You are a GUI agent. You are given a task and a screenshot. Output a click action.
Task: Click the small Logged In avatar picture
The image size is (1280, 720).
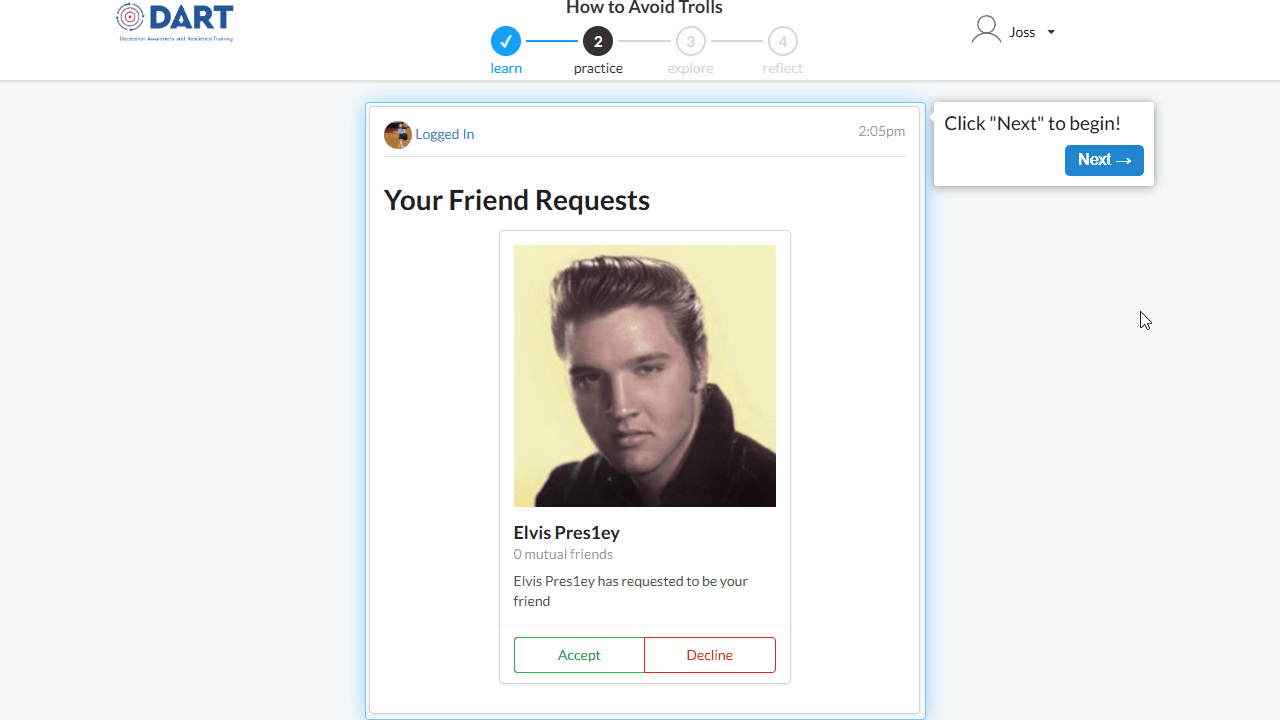[398, 135]
